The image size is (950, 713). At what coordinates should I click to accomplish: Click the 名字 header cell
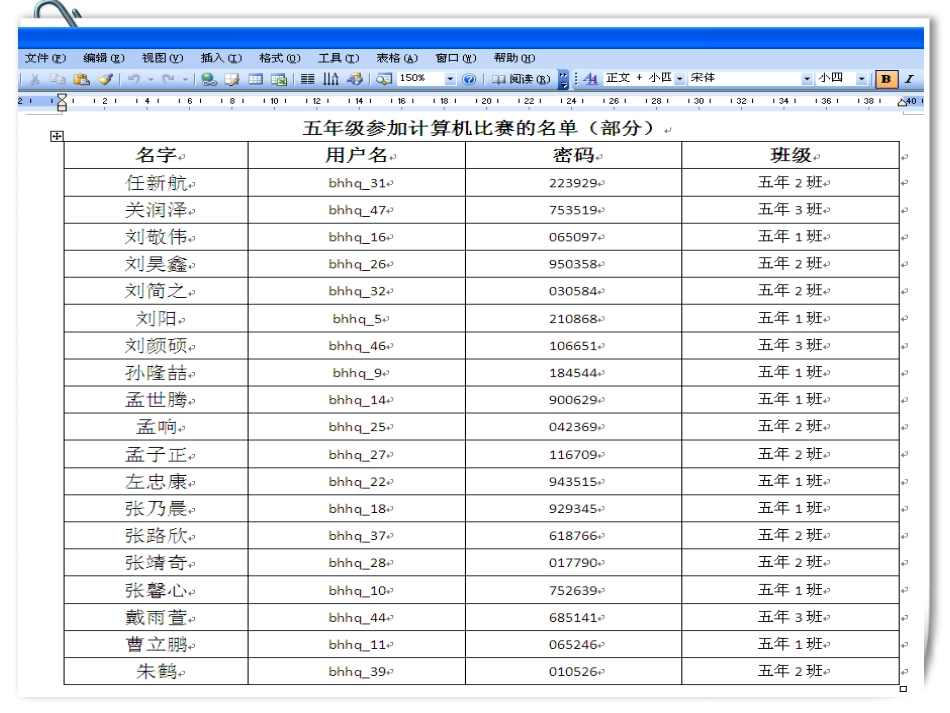pyautogui.click(x=156, y=155)
